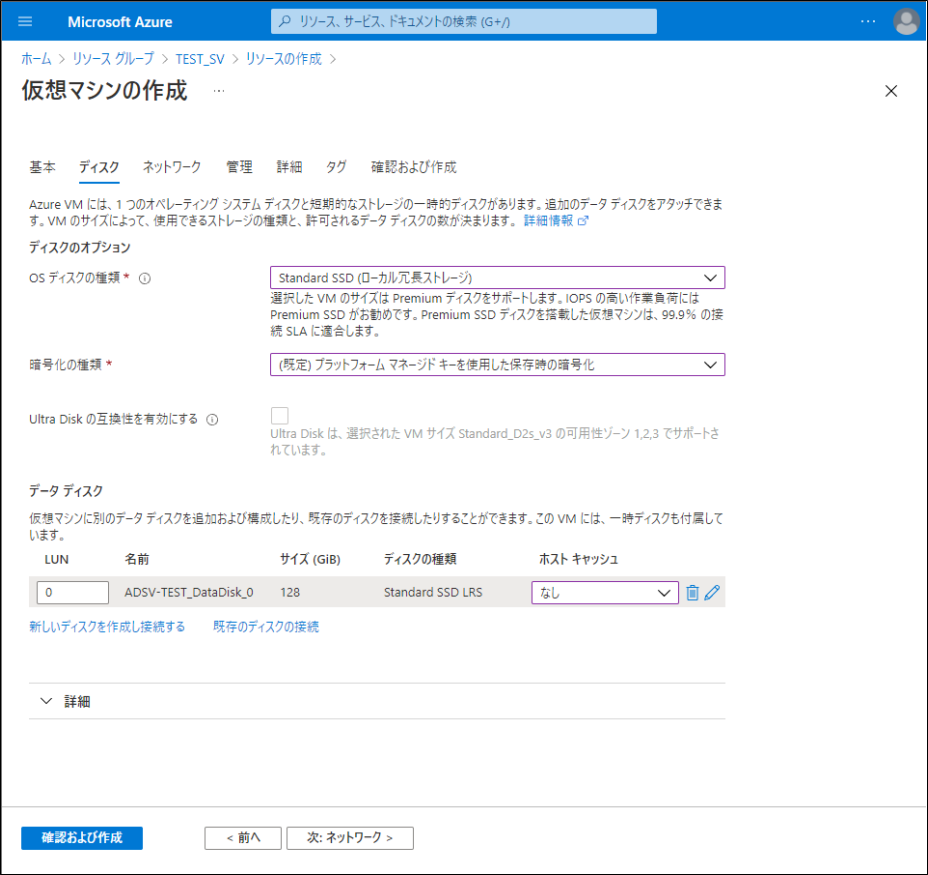The width and height of the screenshot is (928, 875).
Task: Close the 仮想マシンの作成 blade
Action: (891, 91)
